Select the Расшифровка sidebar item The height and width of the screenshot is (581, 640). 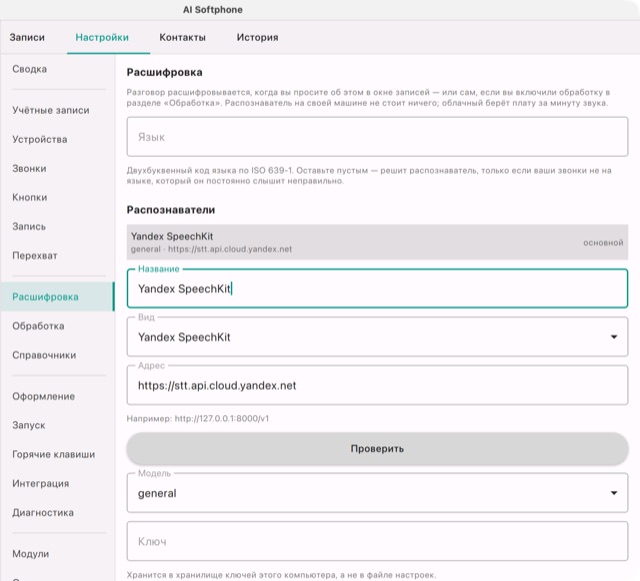coord(57,297)
